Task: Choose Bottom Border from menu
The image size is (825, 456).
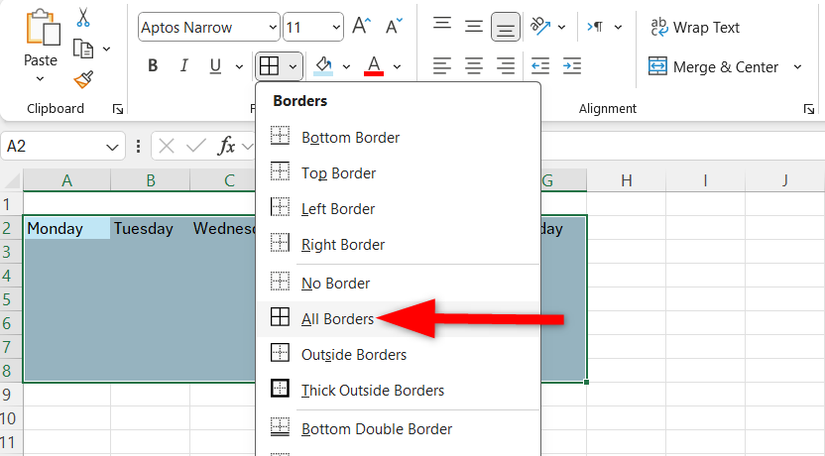Action: [x=398, y=137]
